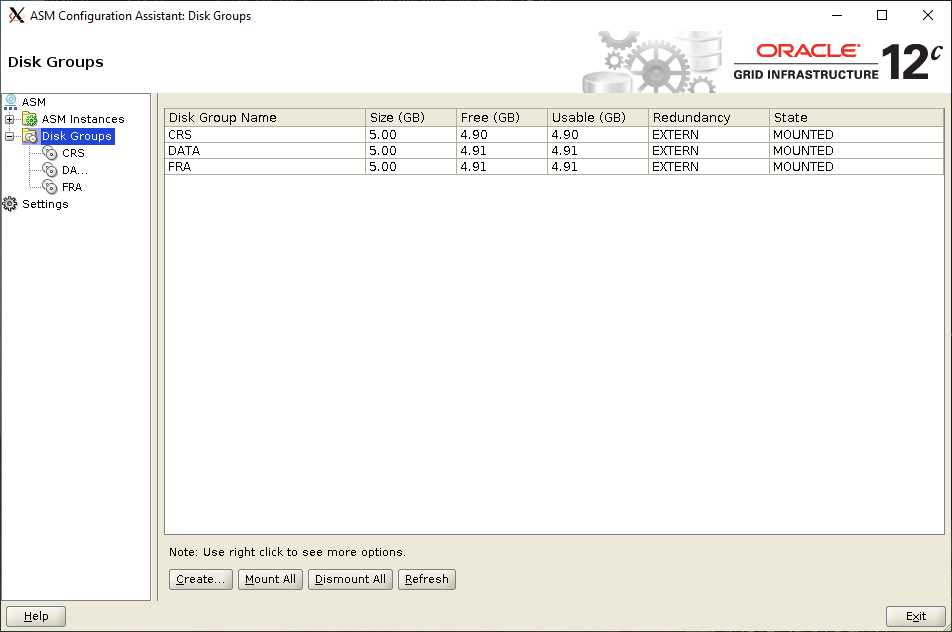Viewport: 952px width, 632px height.
Task: Expand the ASM Instances tree node
Action: pyautogui.click(x=10, y=120)
